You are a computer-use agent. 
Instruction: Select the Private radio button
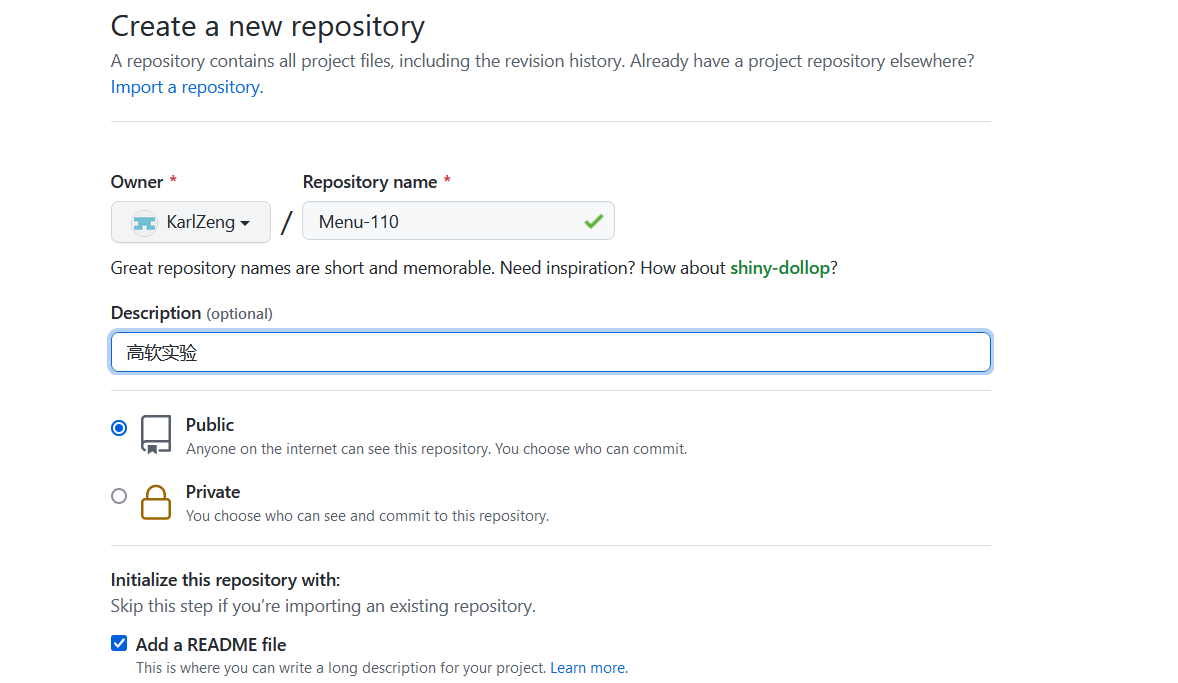119,496
